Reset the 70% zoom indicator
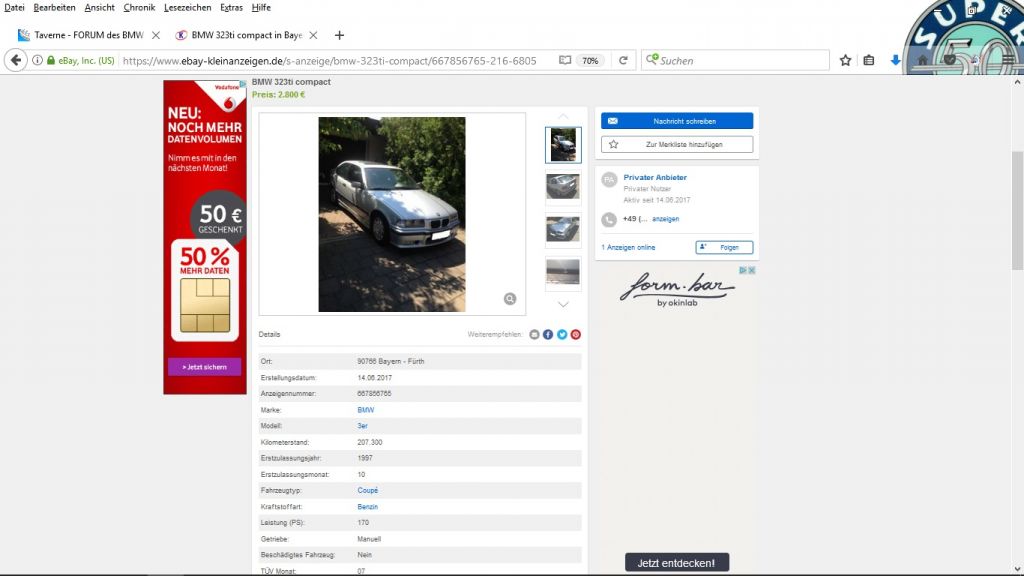1024x576 pixels. point(590,61)
